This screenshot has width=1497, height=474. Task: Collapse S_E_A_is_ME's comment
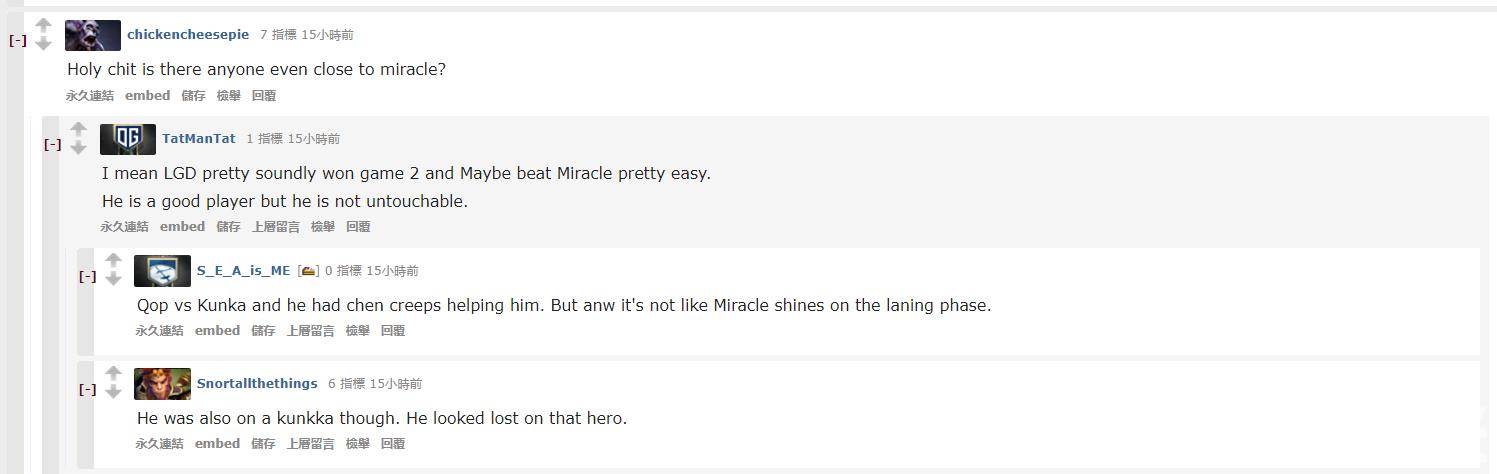(x=88, y=277)
